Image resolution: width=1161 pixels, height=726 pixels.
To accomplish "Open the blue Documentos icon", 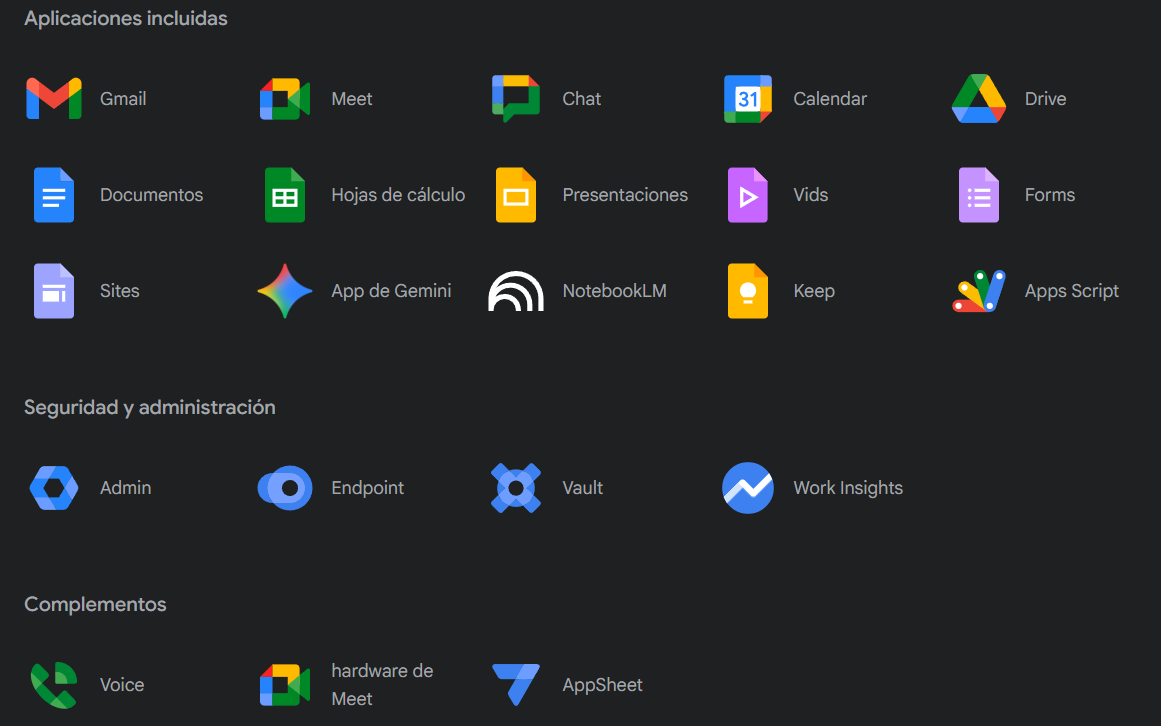I will point(53,195).
